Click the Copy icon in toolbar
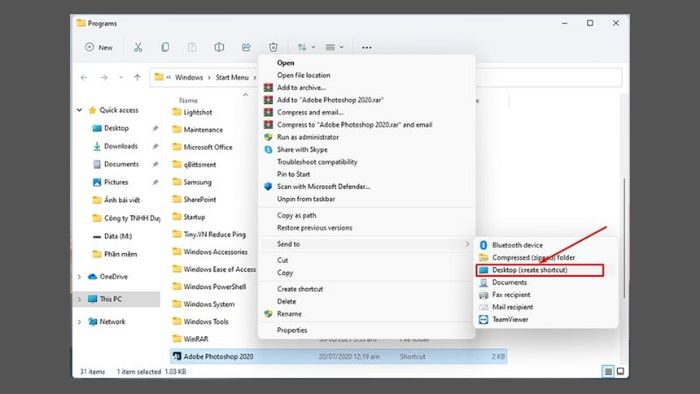The width and height of the screenshot is (700, 394). (x=165, y=47)
